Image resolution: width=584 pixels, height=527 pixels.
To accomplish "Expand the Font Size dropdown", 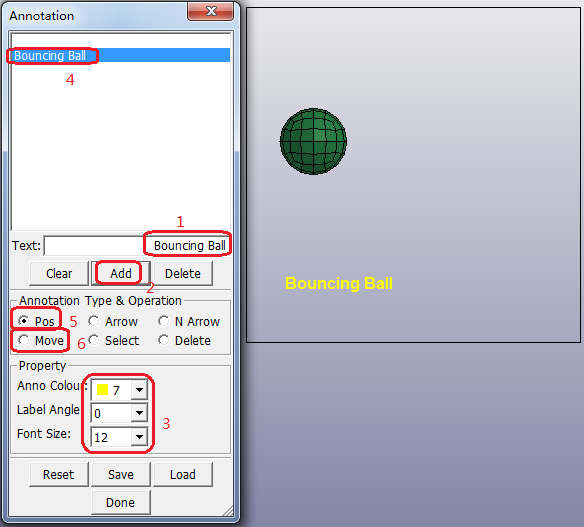I will pos(140,436).
